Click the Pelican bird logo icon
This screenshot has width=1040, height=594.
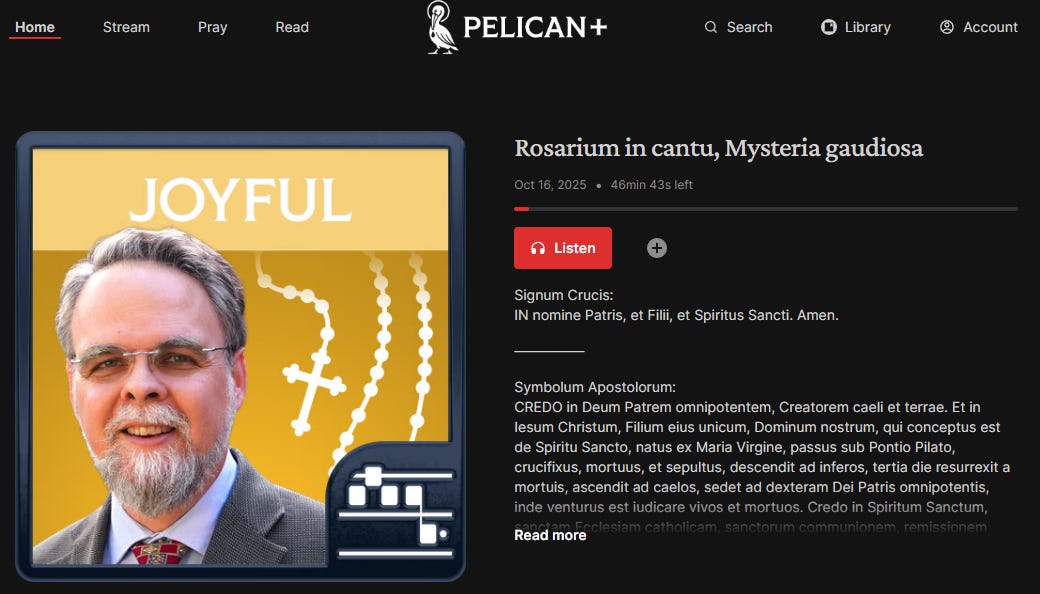(x=442, y=27)
